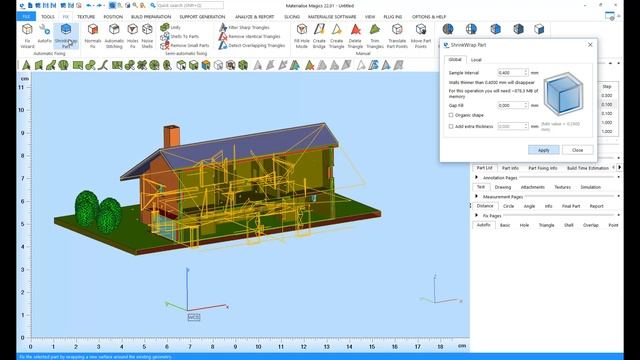This screenshot has height=360, width=640.
Task: Choose Shells To Parts
Action: 179,36
